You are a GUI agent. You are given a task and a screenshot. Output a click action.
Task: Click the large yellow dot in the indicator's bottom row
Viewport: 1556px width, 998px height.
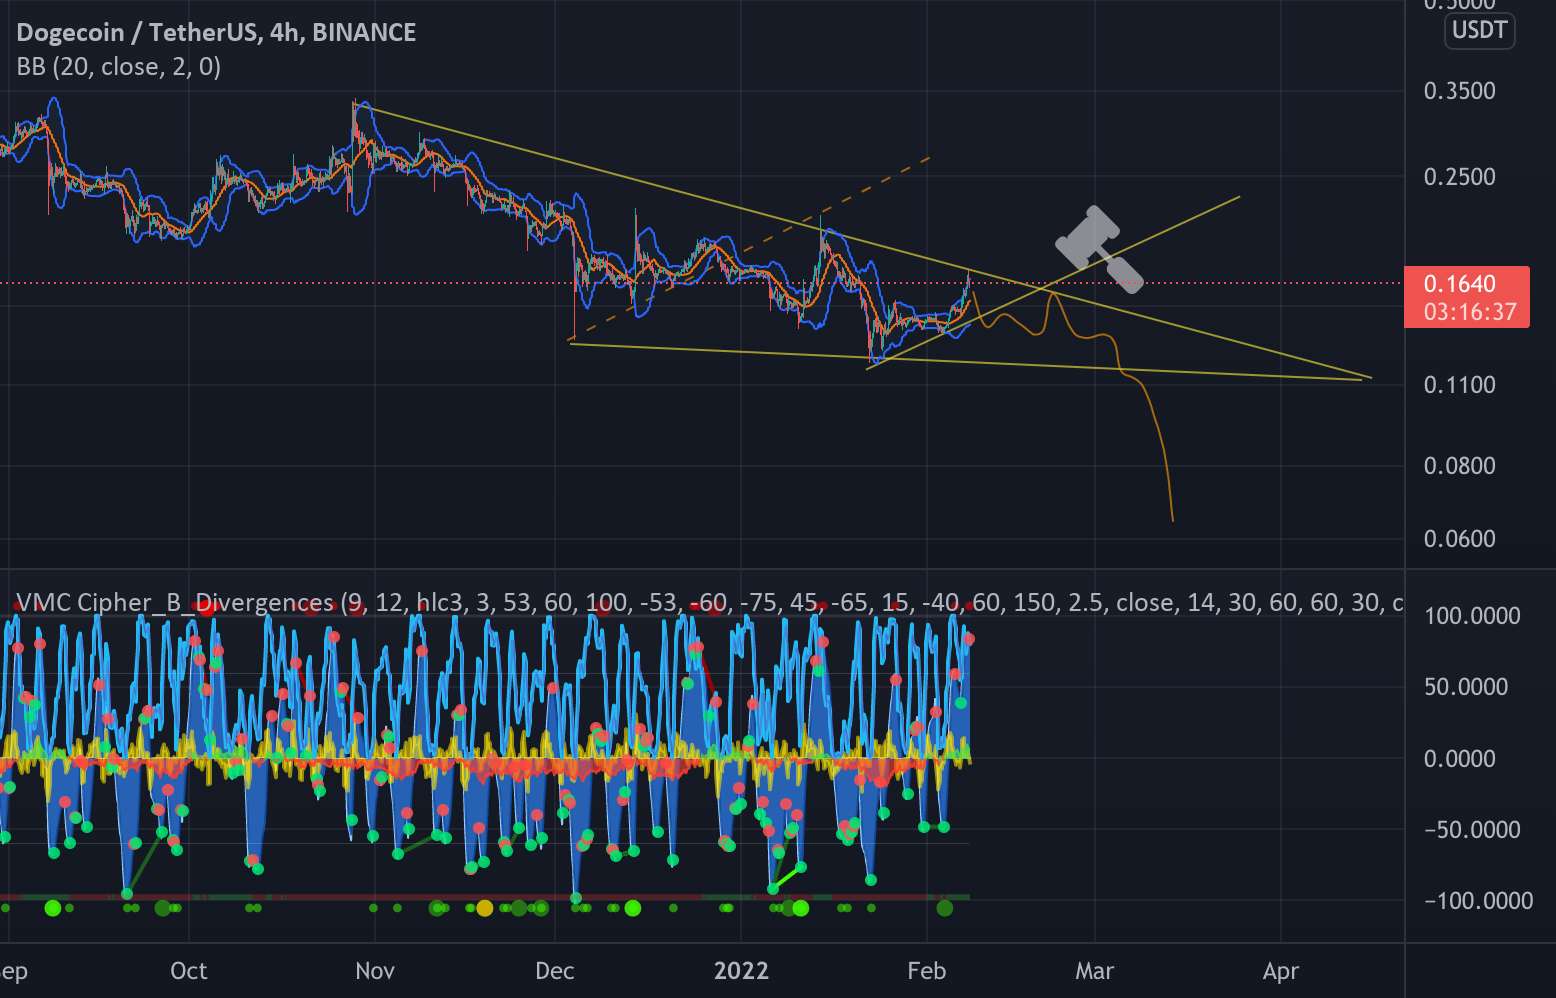coord(485,908)
